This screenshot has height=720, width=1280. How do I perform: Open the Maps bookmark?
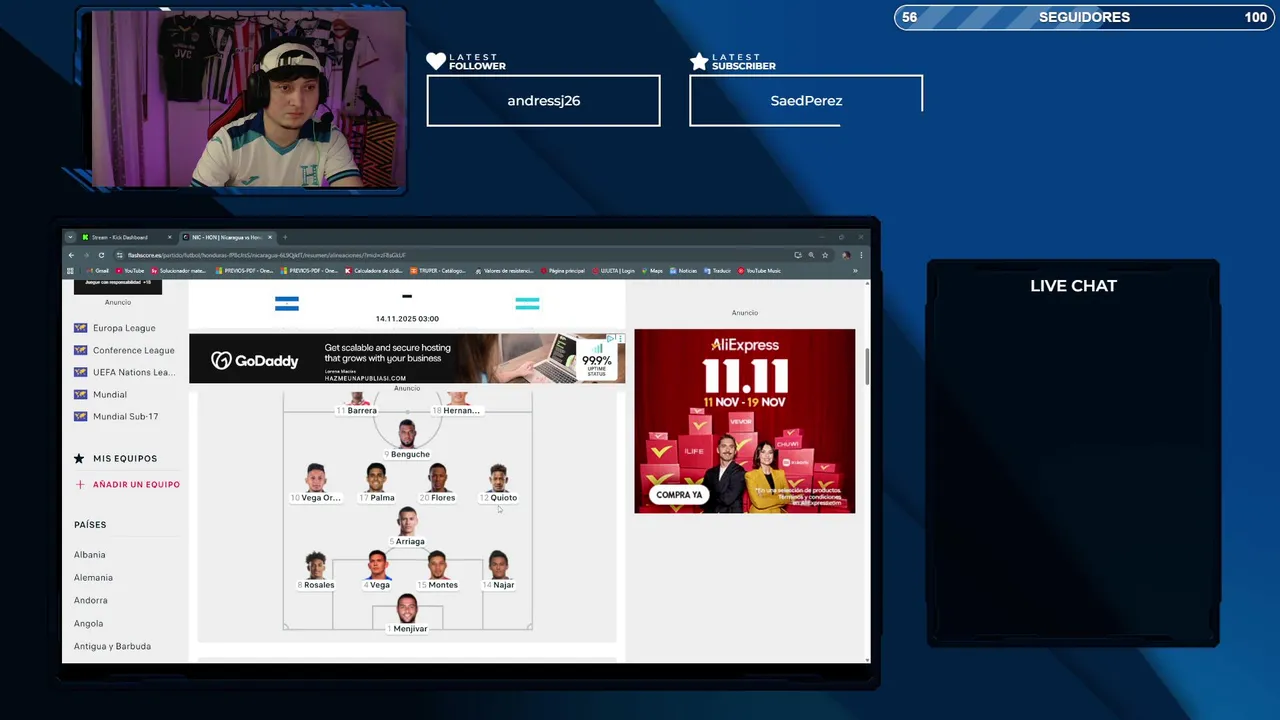coord(652,271)
